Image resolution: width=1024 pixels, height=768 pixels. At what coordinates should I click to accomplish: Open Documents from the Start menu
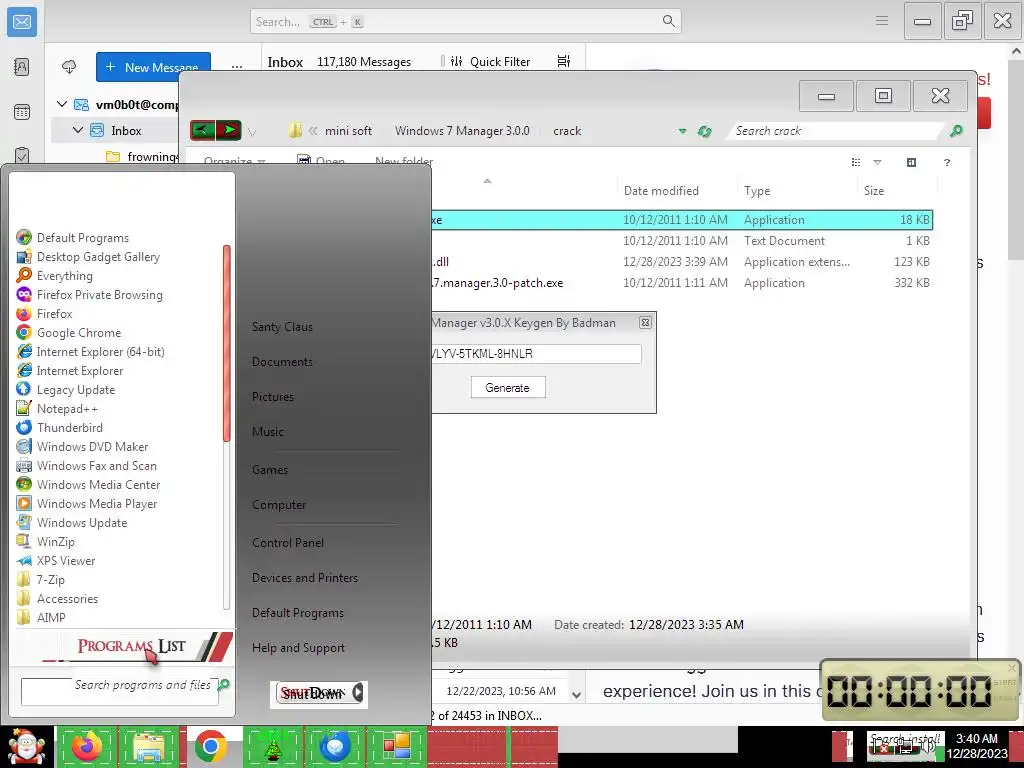[282, 362]
